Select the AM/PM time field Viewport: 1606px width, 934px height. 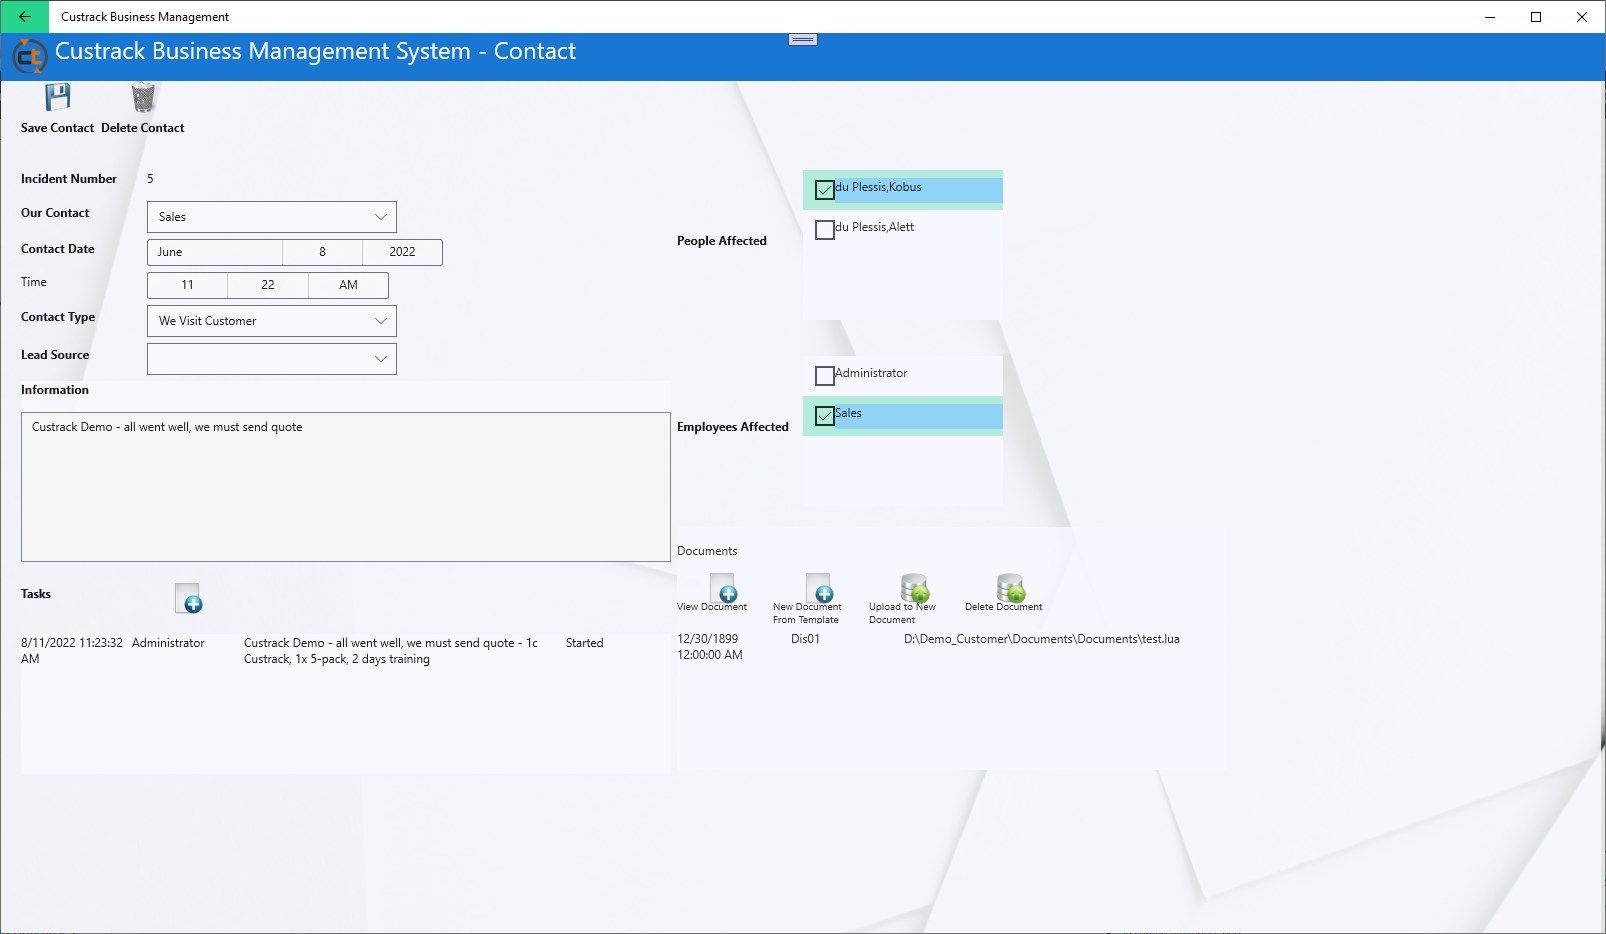point(348,285)
